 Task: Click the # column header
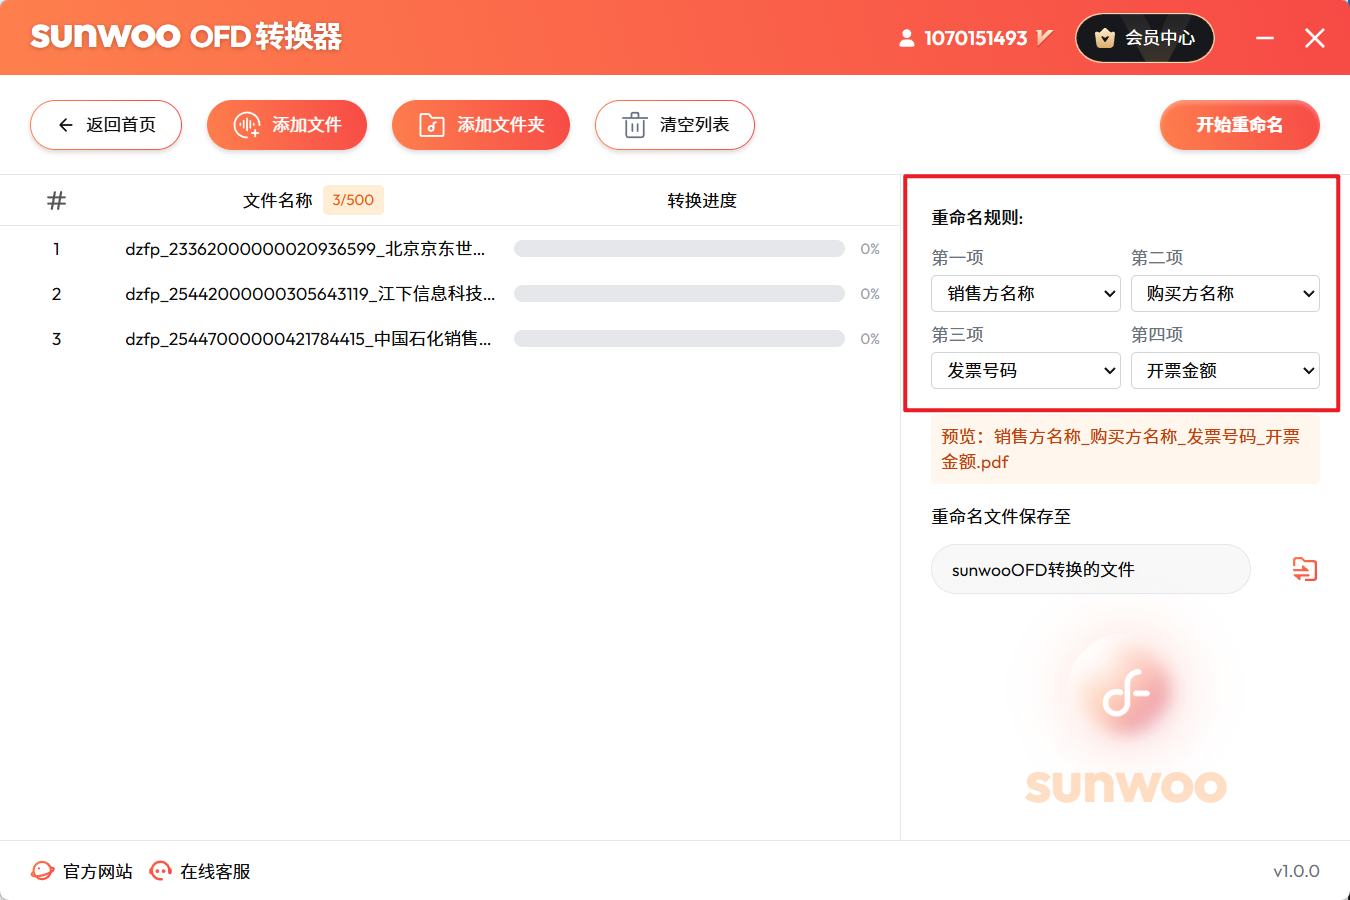click(x=57, y=201)
